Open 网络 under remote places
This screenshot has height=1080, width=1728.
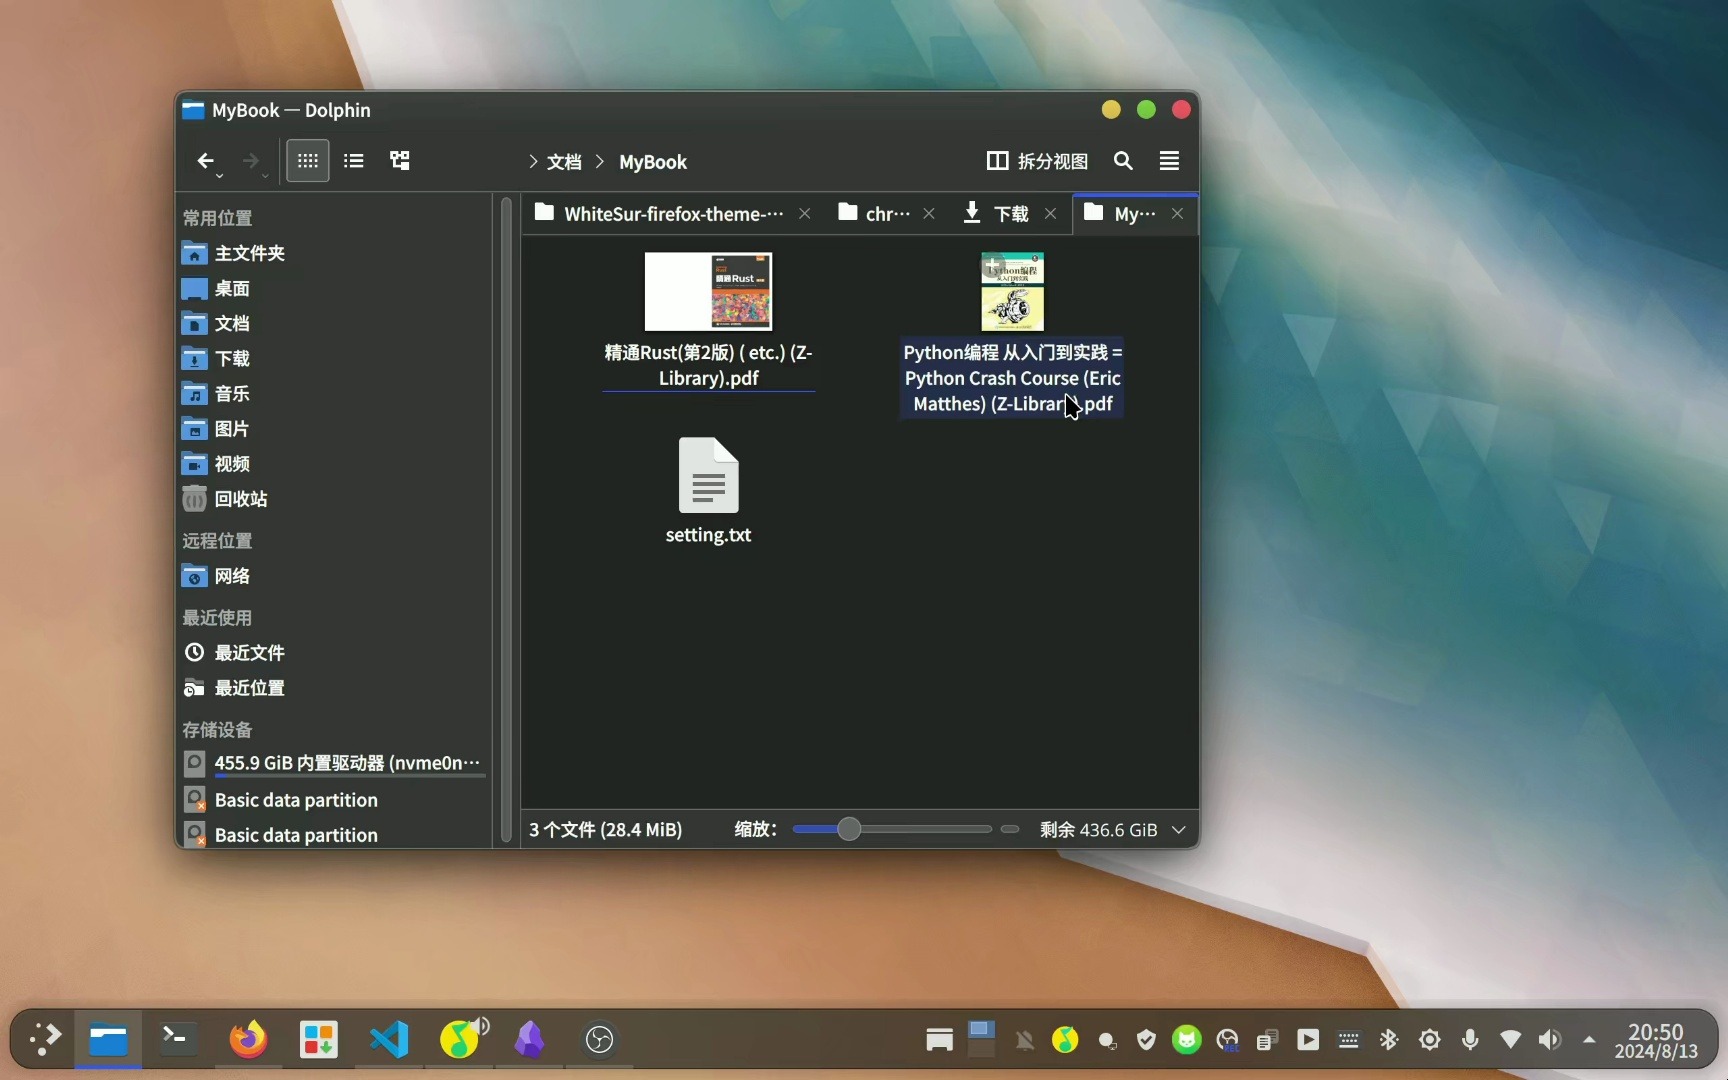pyautogui.click(x=334, y=576)
